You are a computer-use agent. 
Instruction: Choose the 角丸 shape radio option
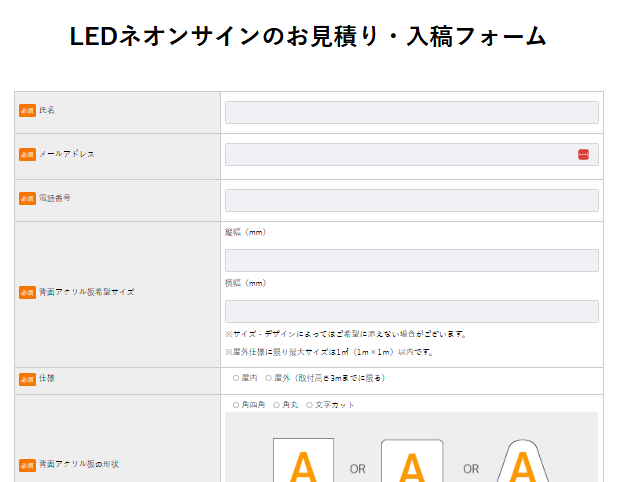pyautogui.click(x=277, y=405)
